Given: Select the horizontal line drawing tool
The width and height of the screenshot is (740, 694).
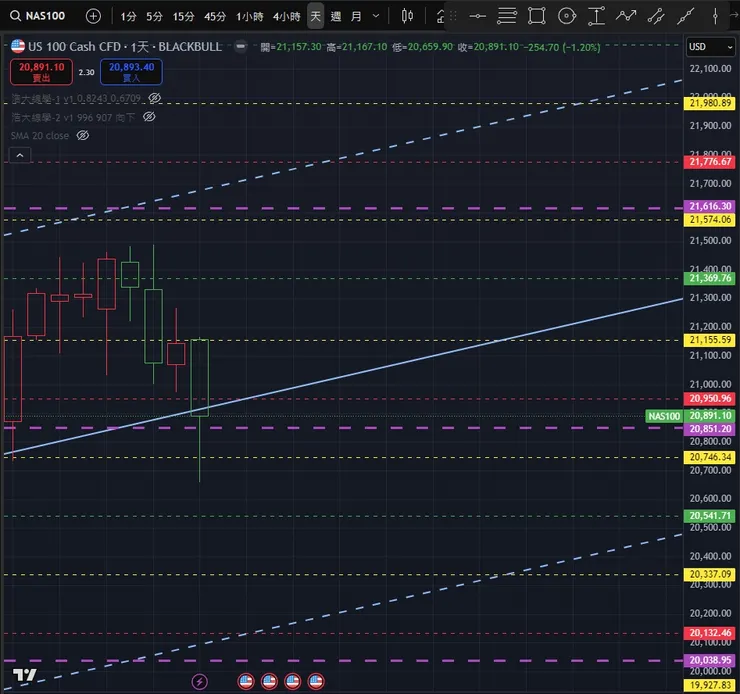Looking at the screenshot, I should click(x=478, y=16).
